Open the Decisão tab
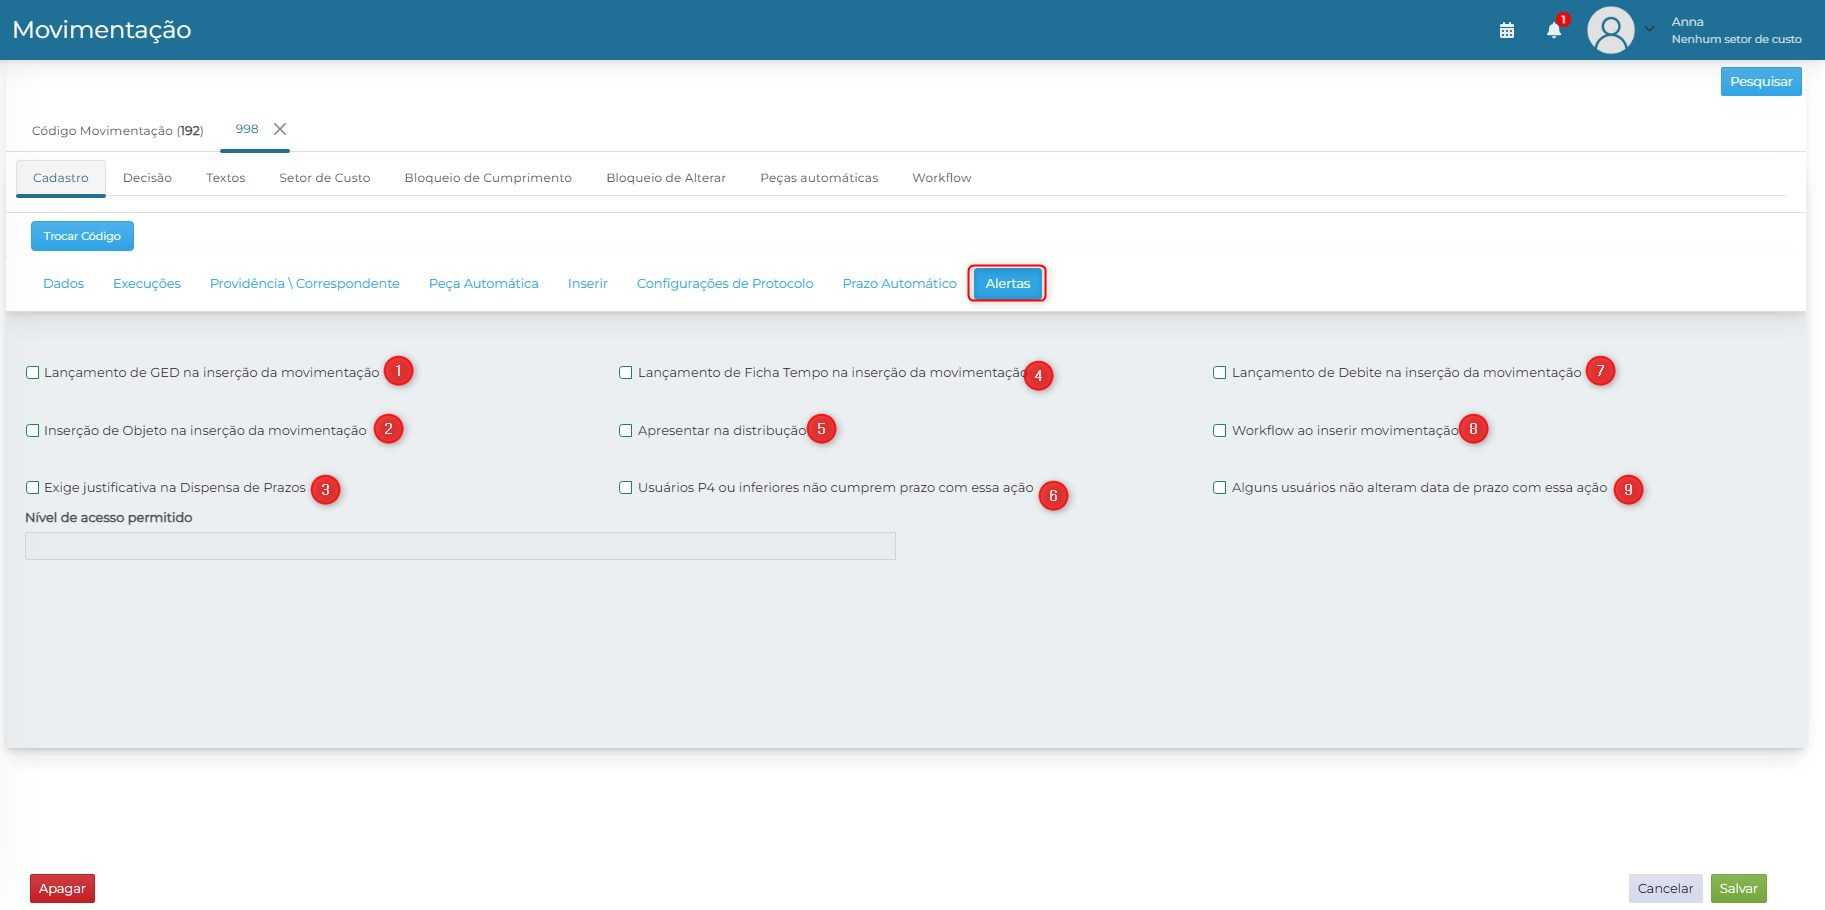The image size is (1825, 910). click(x=147, y=178)
